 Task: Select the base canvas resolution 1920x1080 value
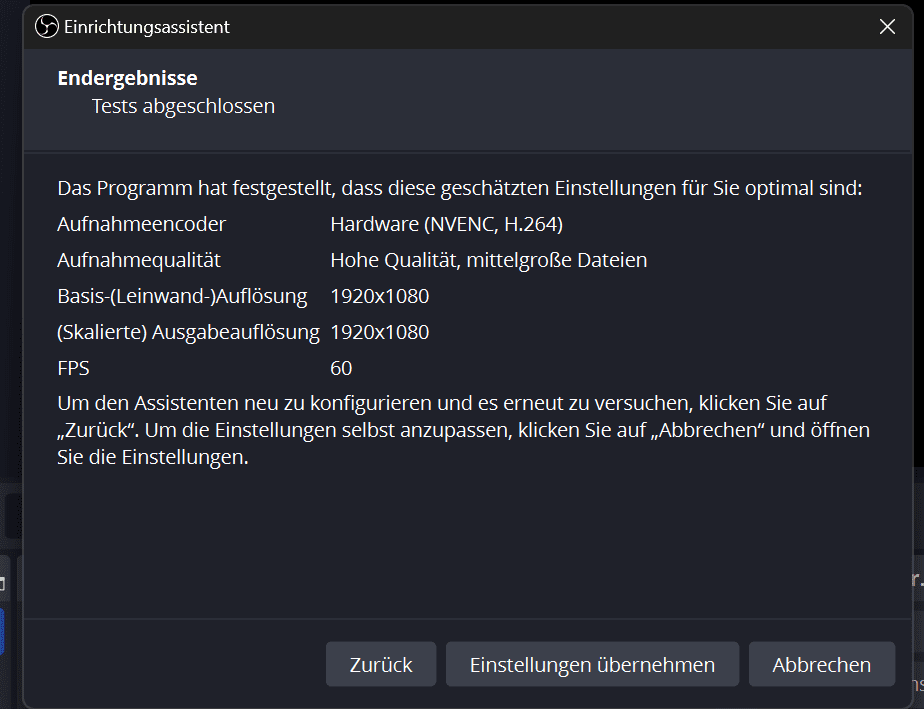pyautogui.click(x=379, y=296)
